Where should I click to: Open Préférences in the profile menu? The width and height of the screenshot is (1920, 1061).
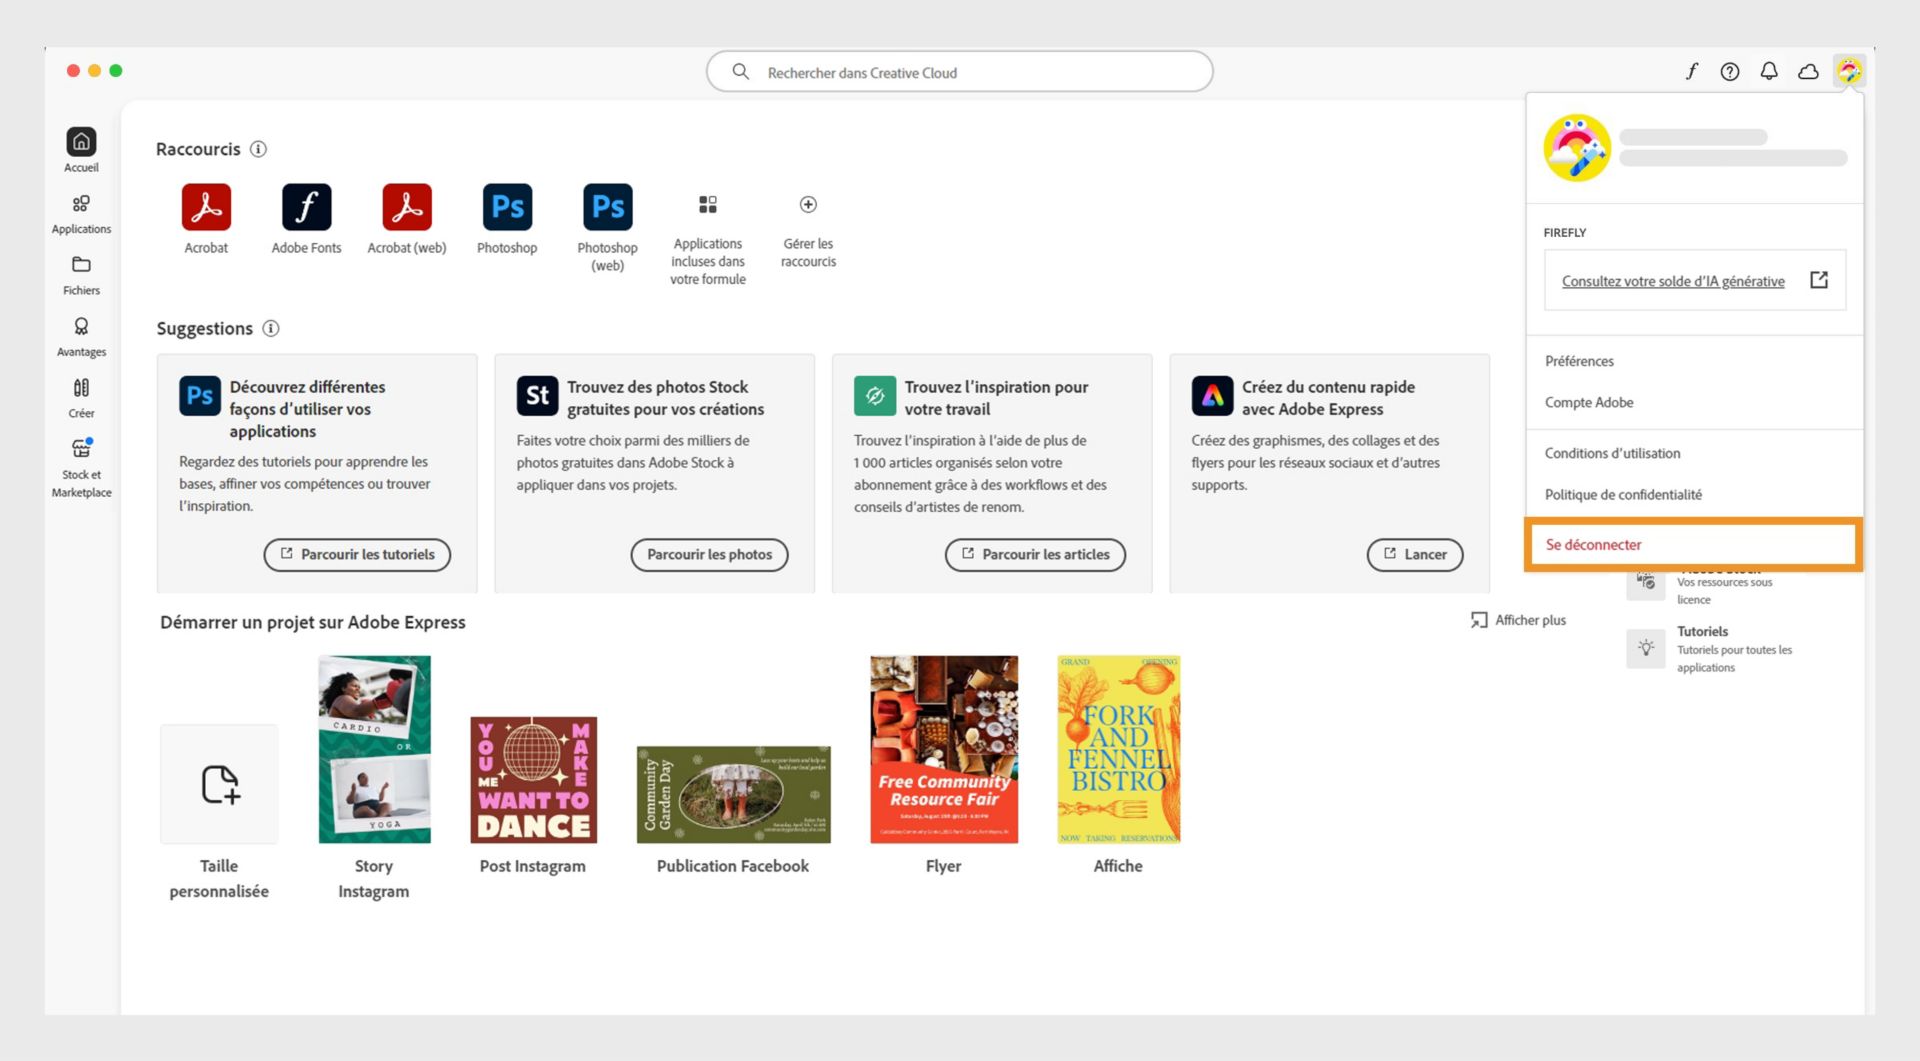click(x=1579, y=361)
